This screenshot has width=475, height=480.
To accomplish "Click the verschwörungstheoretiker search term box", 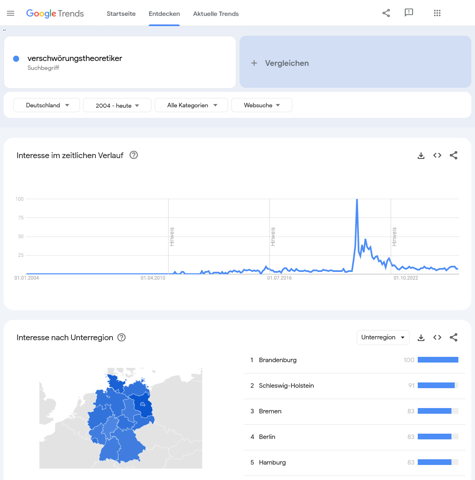I will [120, 62].
